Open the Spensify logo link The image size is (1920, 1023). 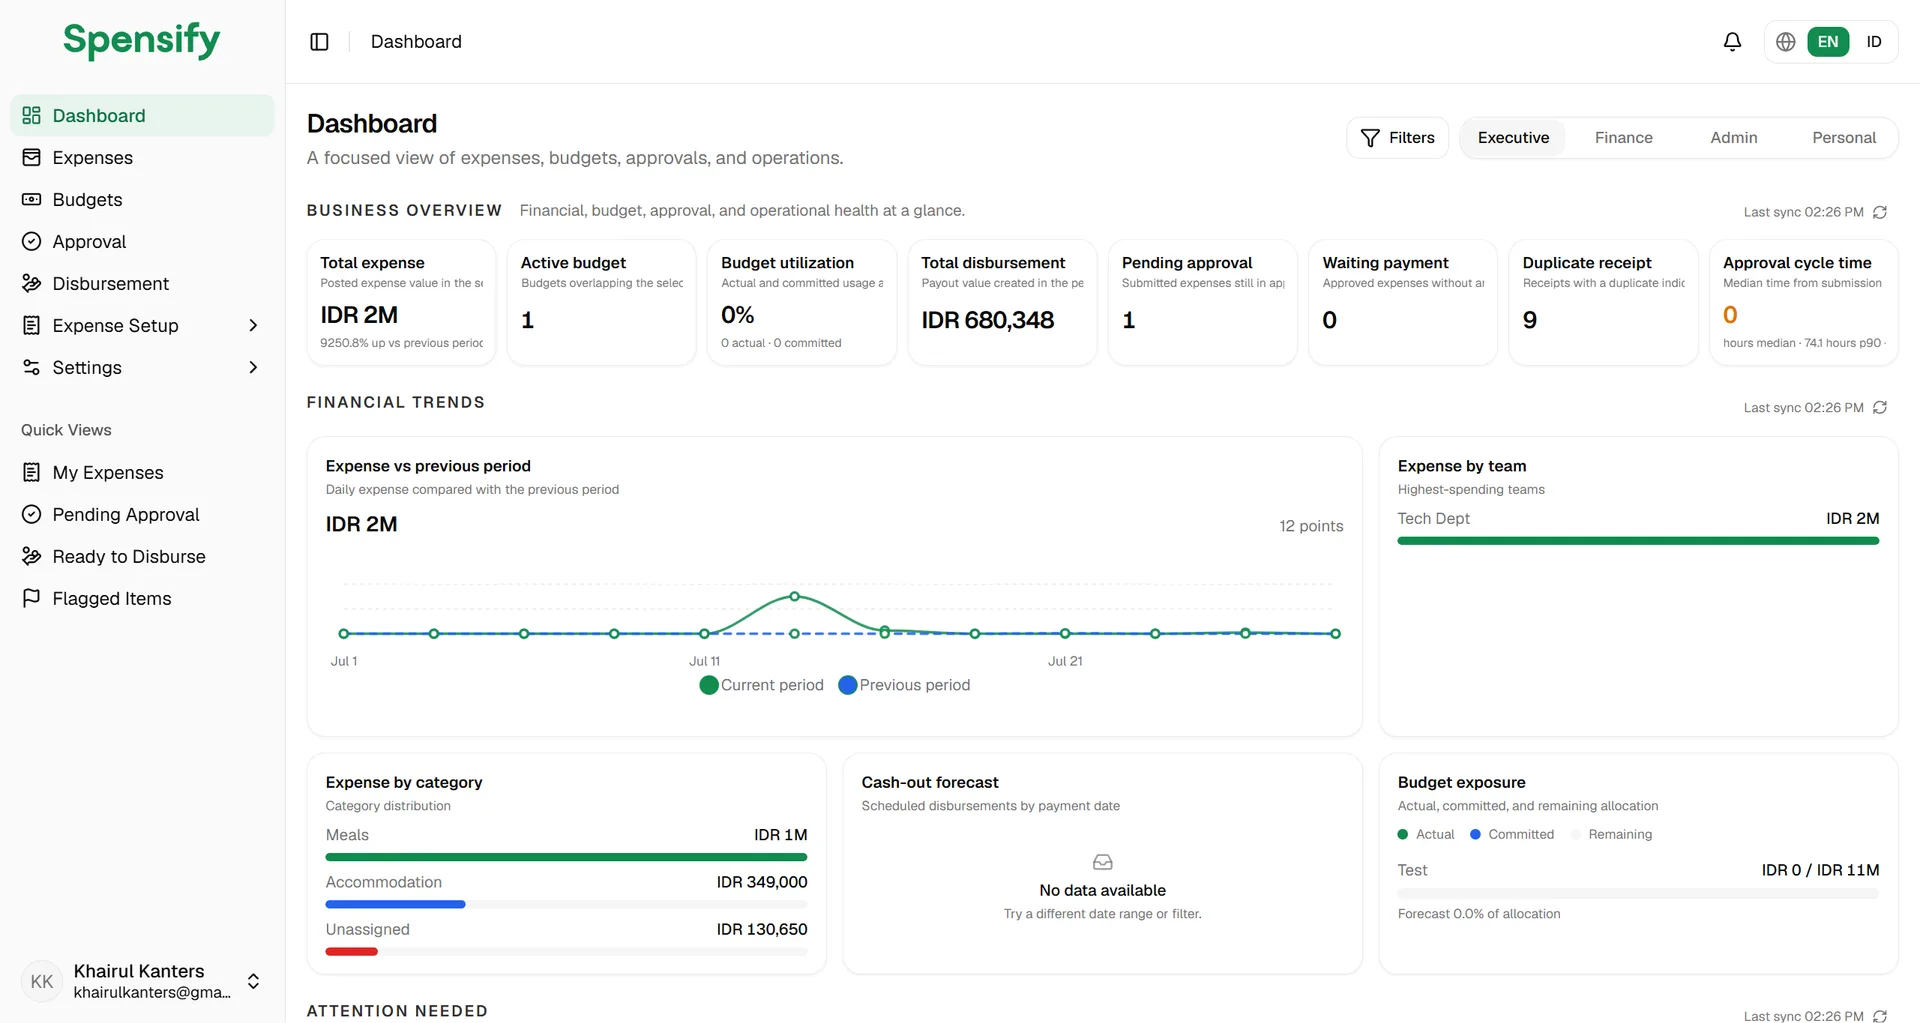(x=141, y=41)
